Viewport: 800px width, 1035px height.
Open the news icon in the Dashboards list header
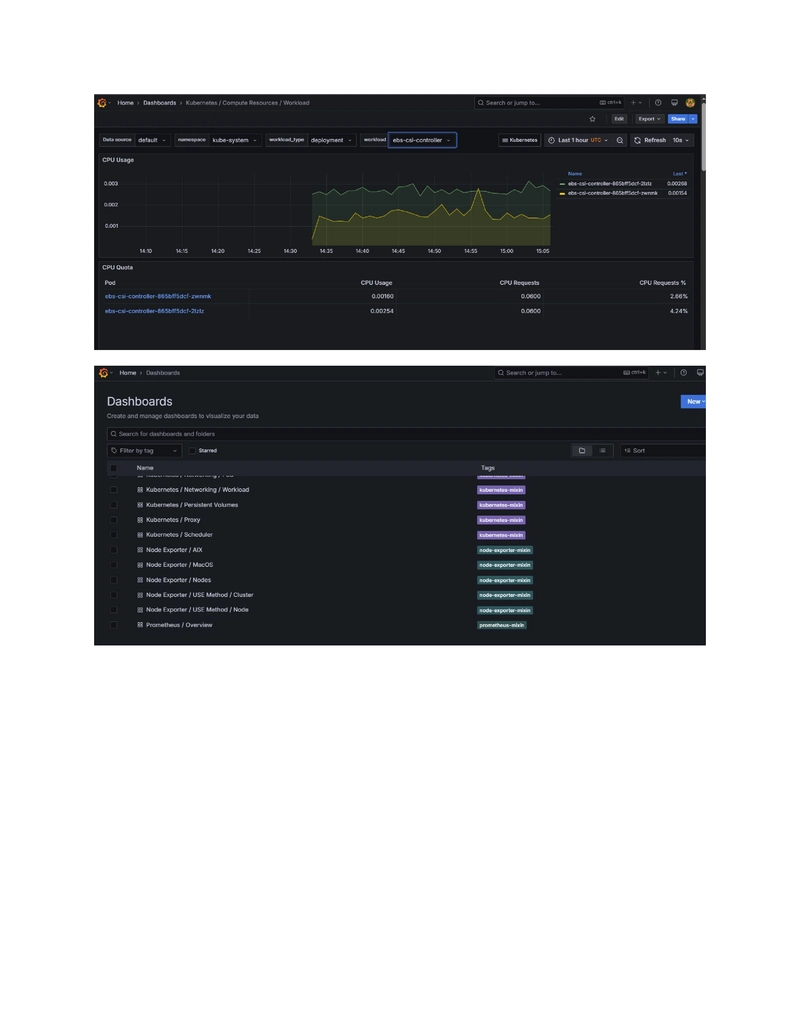pyautogui.click(x=700, y=373)
